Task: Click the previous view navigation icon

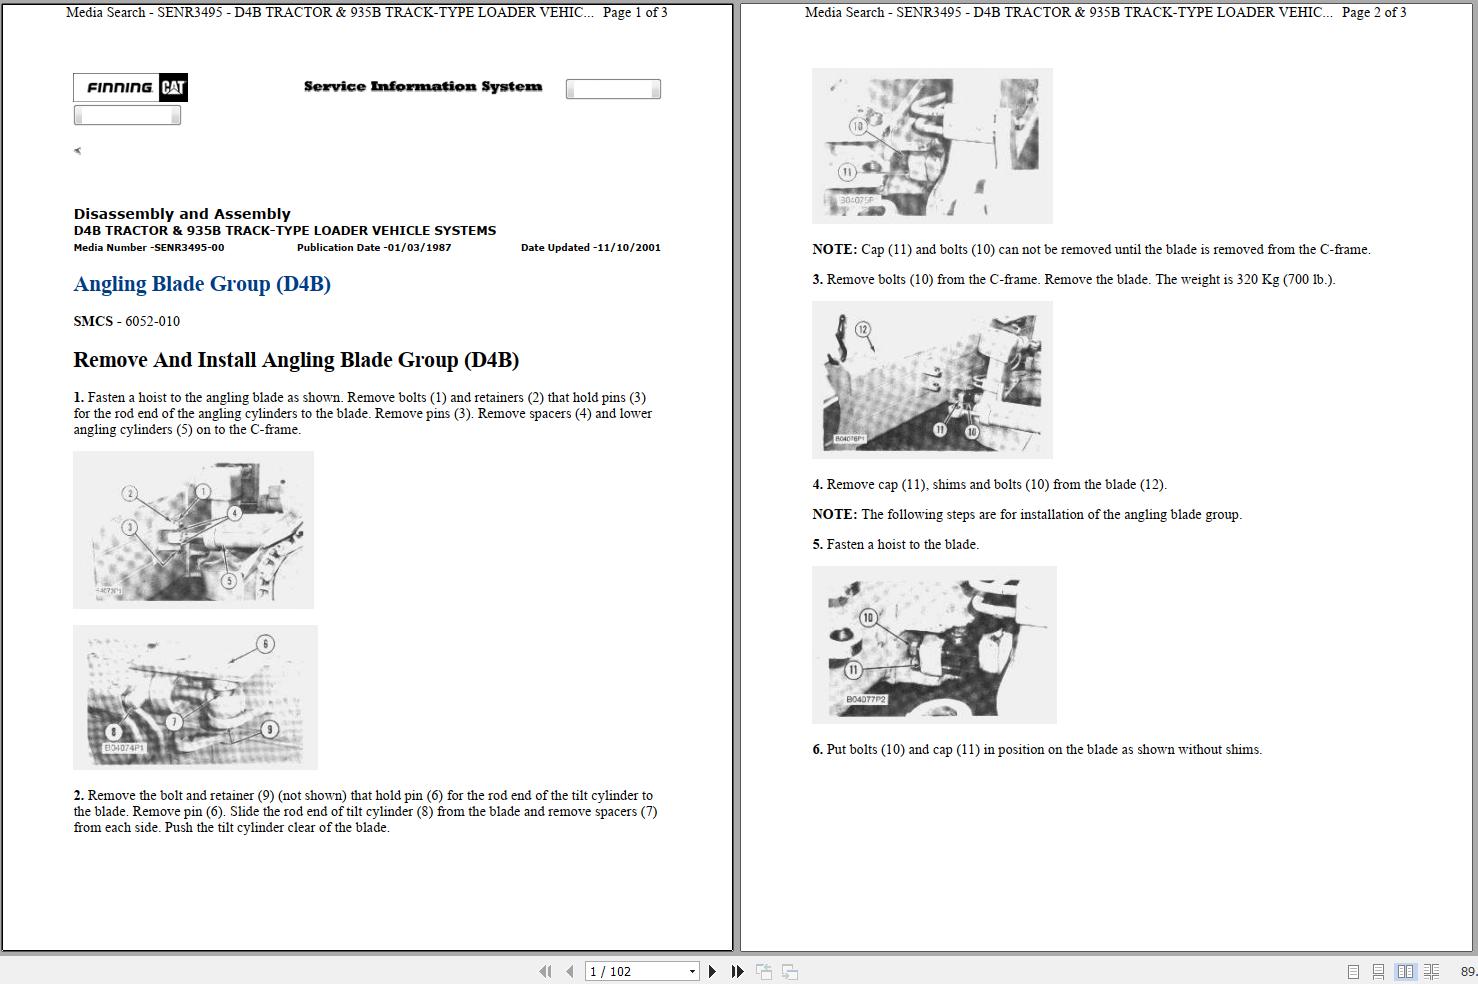Action: click(x=763, y=971)
